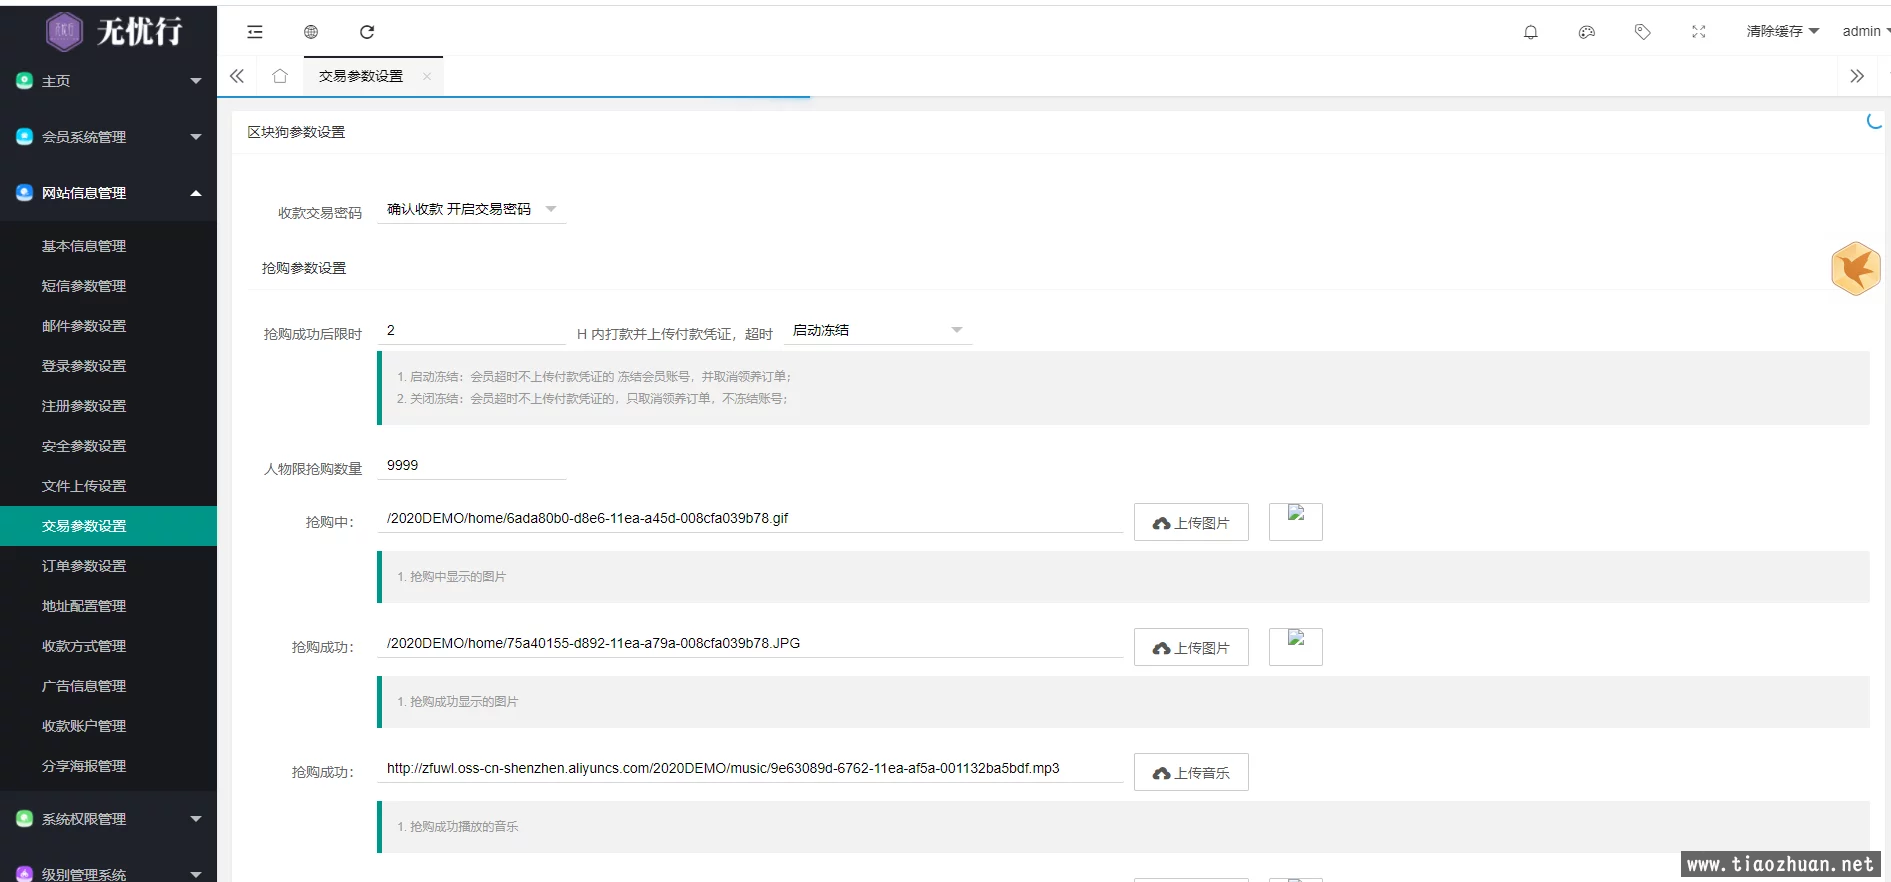1891x882 pixels.
Task: Expand the 清除缓存 dropdown menu
Action: [1782, 32]
